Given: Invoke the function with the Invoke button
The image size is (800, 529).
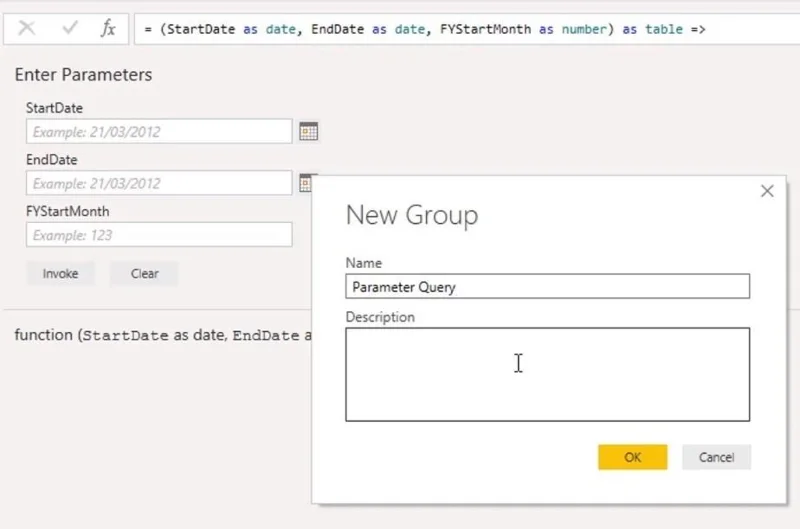Looking at the screenshot, I should pos(60,273).
